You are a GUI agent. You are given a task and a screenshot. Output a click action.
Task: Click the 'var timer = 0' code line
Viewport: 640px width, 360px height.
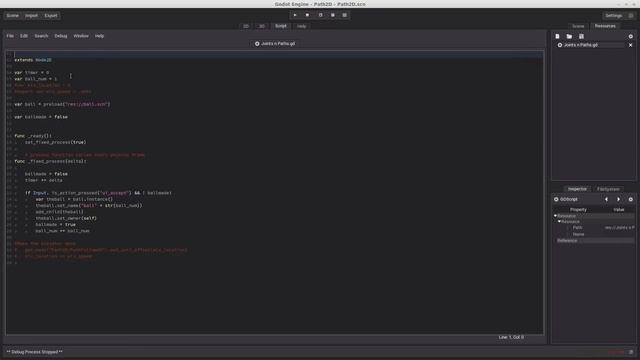(x=31, y=73)
